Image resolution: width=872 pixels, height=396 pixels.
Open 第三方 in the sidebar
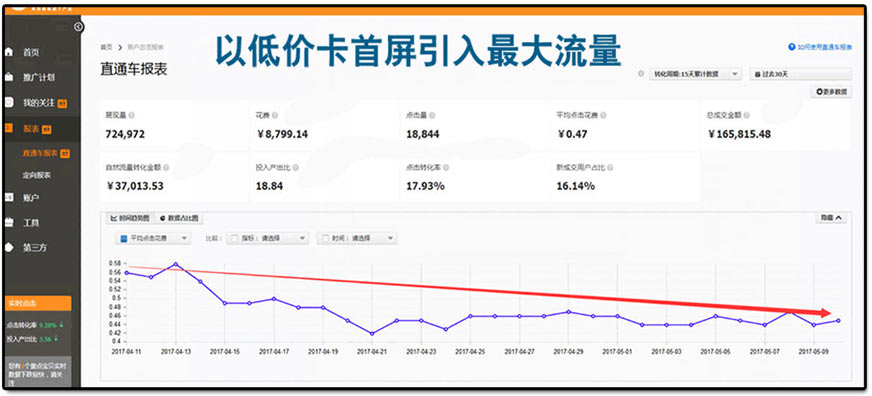click(35, 248)
